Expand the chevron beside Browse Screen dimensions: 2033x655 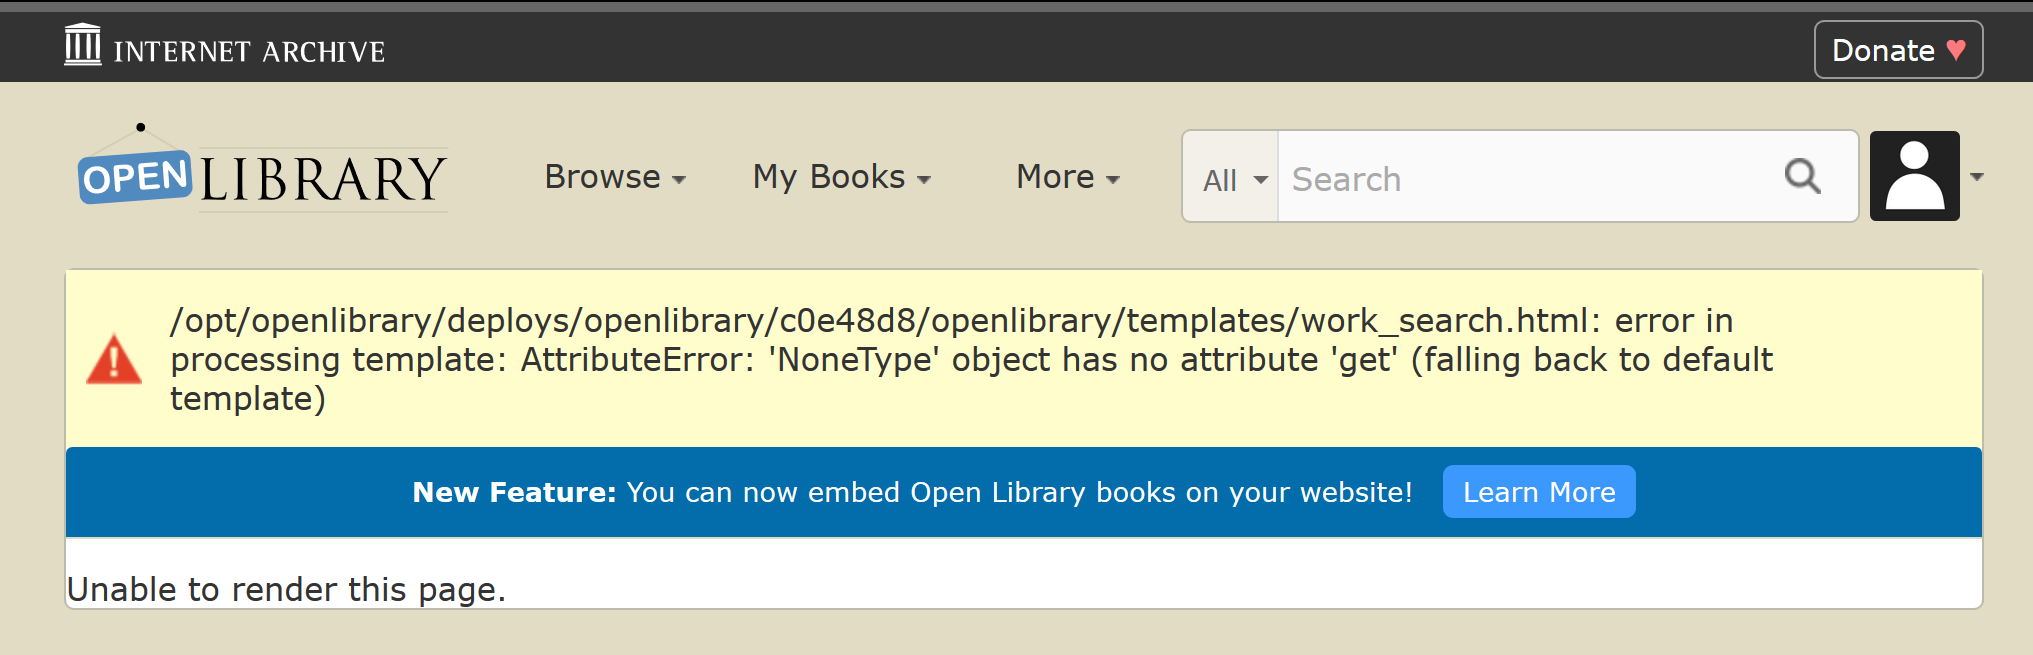pyautogui.click(x=680, y=181)
